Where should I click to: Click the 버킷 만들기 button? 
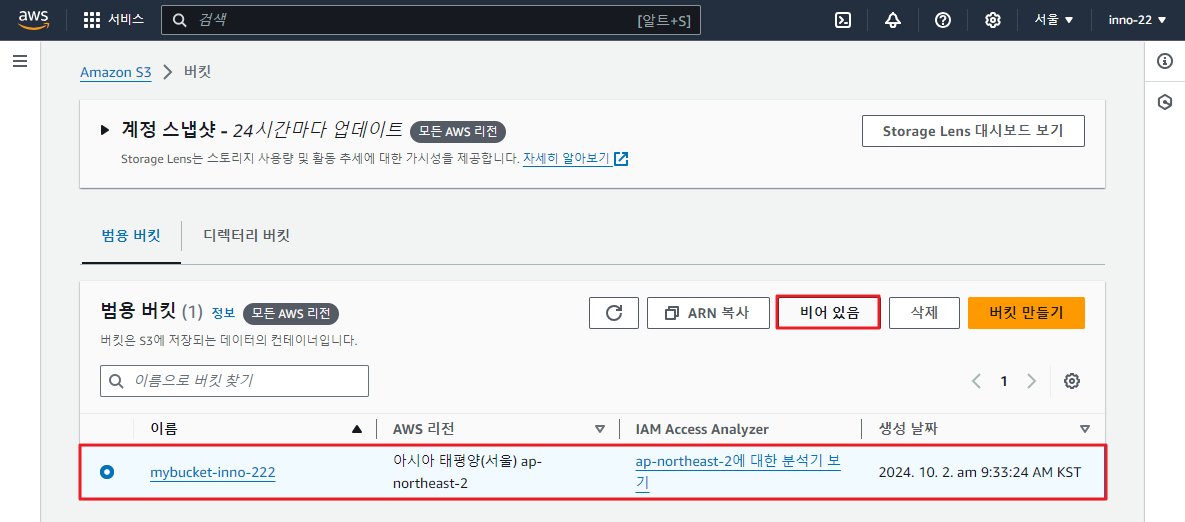[x=1026, y=313]
